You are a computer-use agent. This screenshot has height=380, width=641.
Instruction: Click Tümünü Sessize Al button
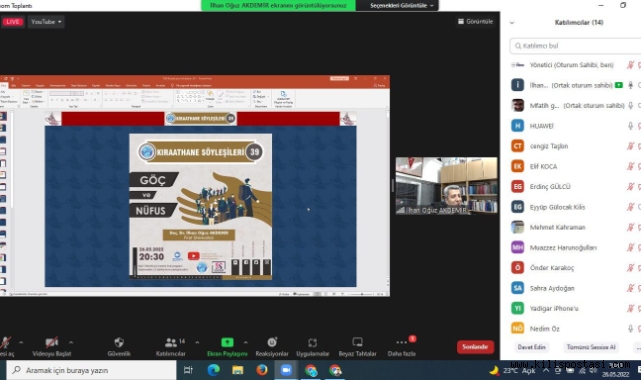(x=591, y=347)
